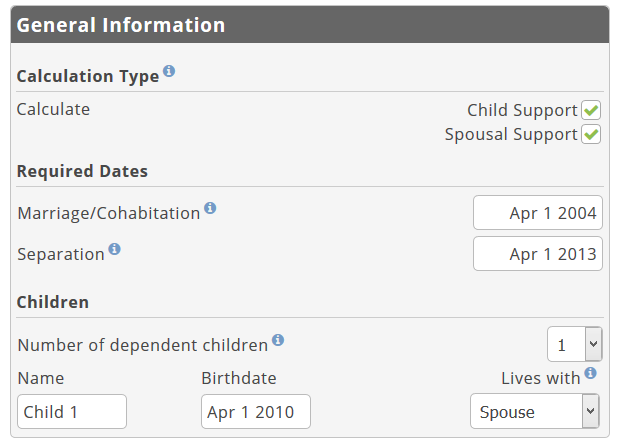Click info icon beside Calculation Type
The width and height of the screenshot is (617, 446).
coord(169,71)
